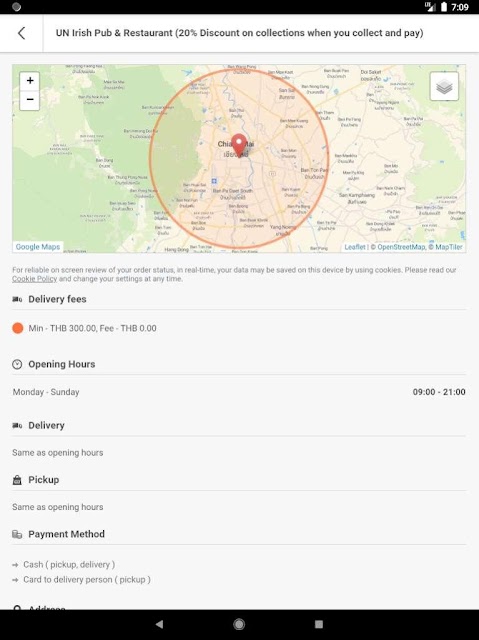Click the Payment Method icon
Screen dimensions: 479x640
coord(17,534)
